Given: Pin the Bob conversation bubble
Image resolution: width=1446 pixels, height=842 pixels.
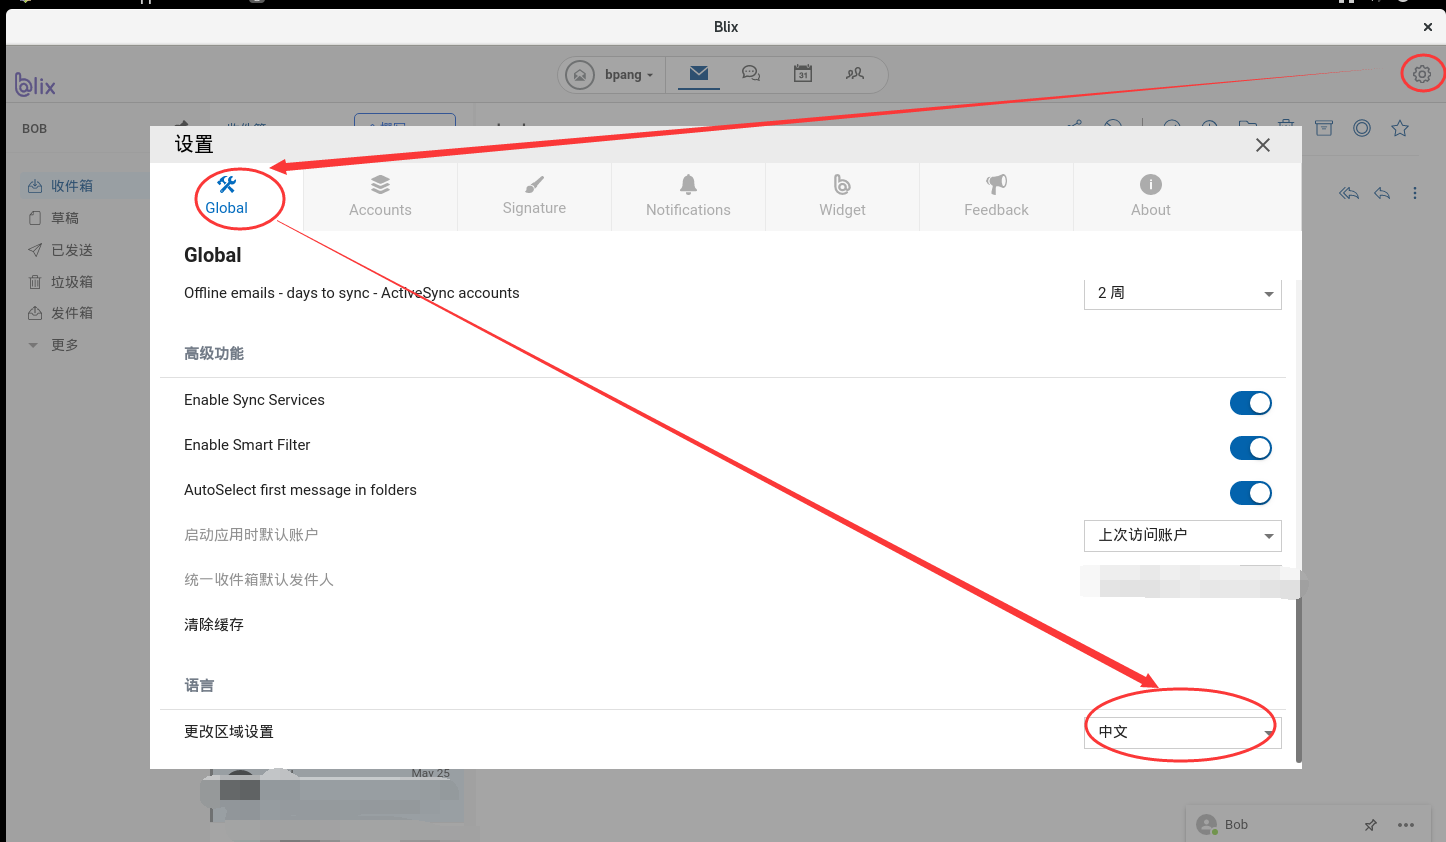Looking at the screenshot, I should coord(1371,825).
